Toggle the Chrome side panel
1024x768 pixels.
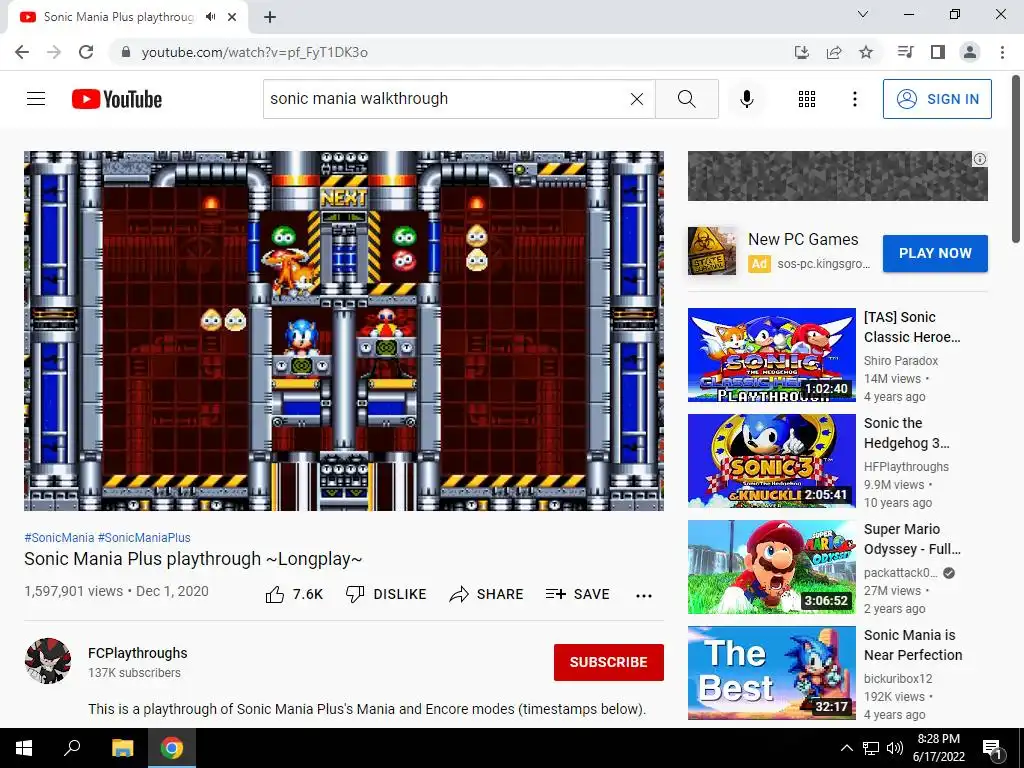point(938,52)
